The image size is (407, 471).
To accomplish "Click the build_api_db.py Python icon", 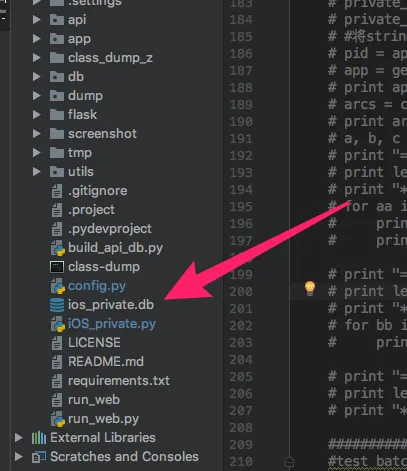I will click(57, 248).
